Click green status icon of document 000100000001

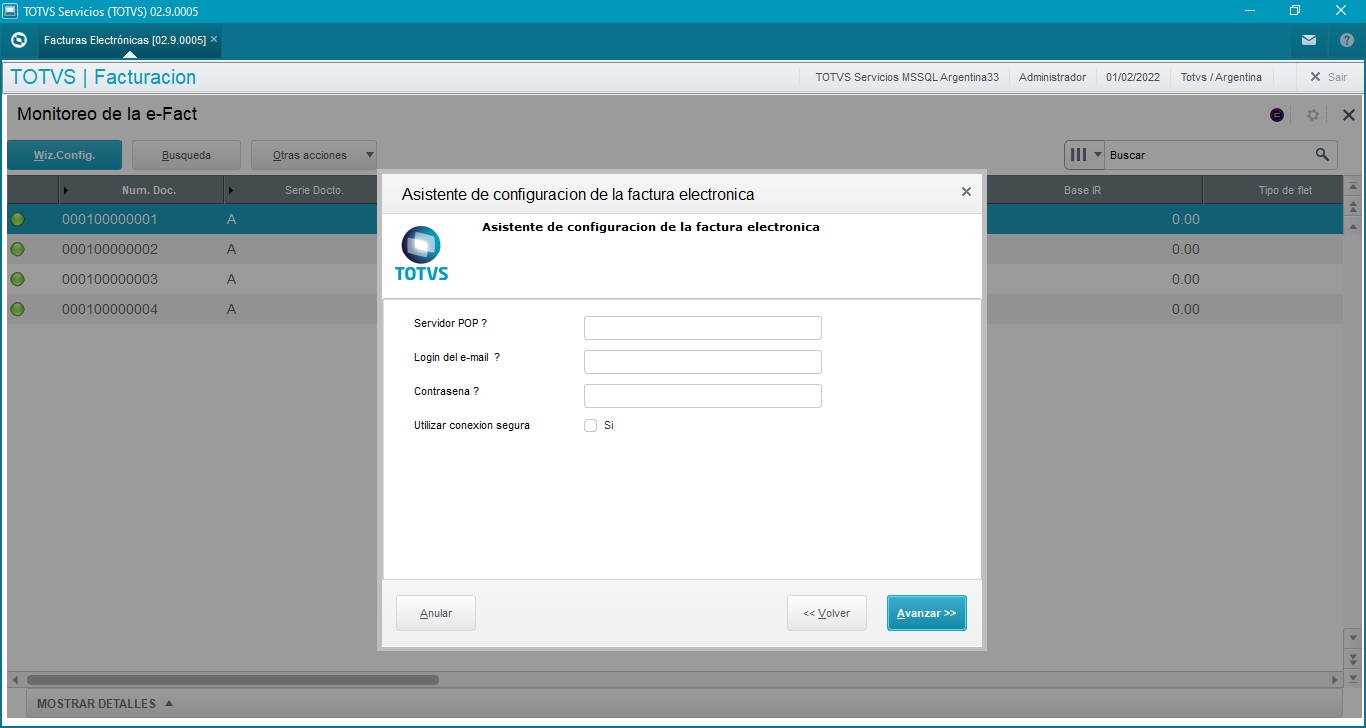[17, 219]
